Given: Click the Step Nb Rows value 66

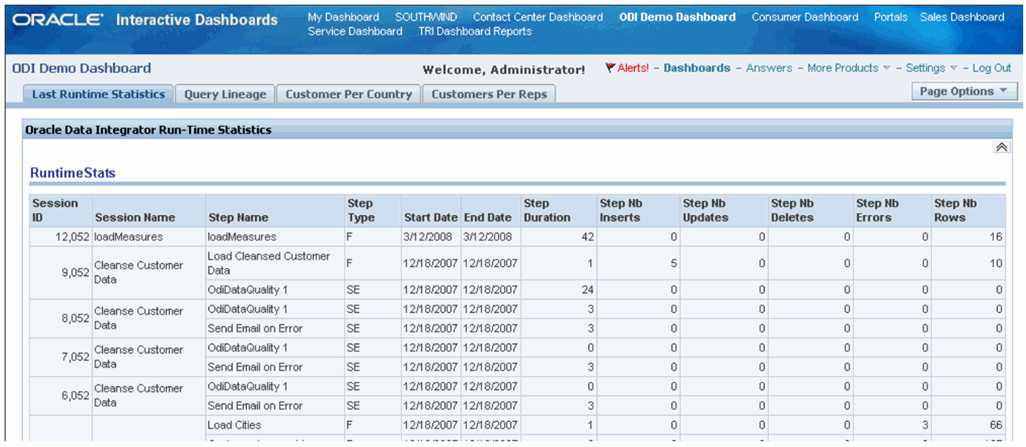Looking at the screenshot, I should 996,425.
